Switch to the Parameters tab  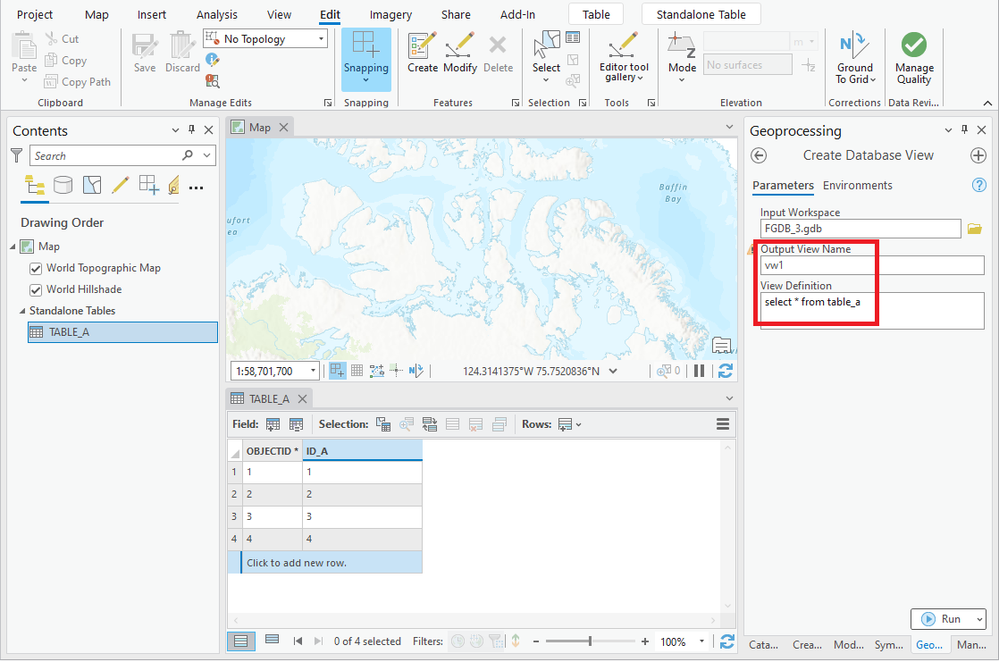pos(783,185)
